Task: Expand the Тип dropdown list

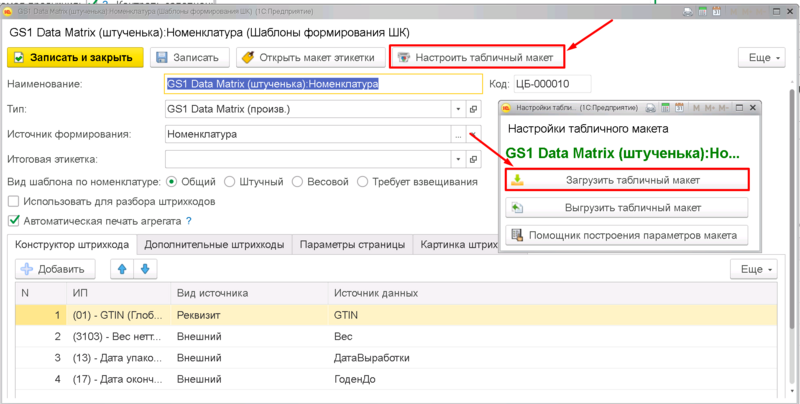Action: pos(458,109)
